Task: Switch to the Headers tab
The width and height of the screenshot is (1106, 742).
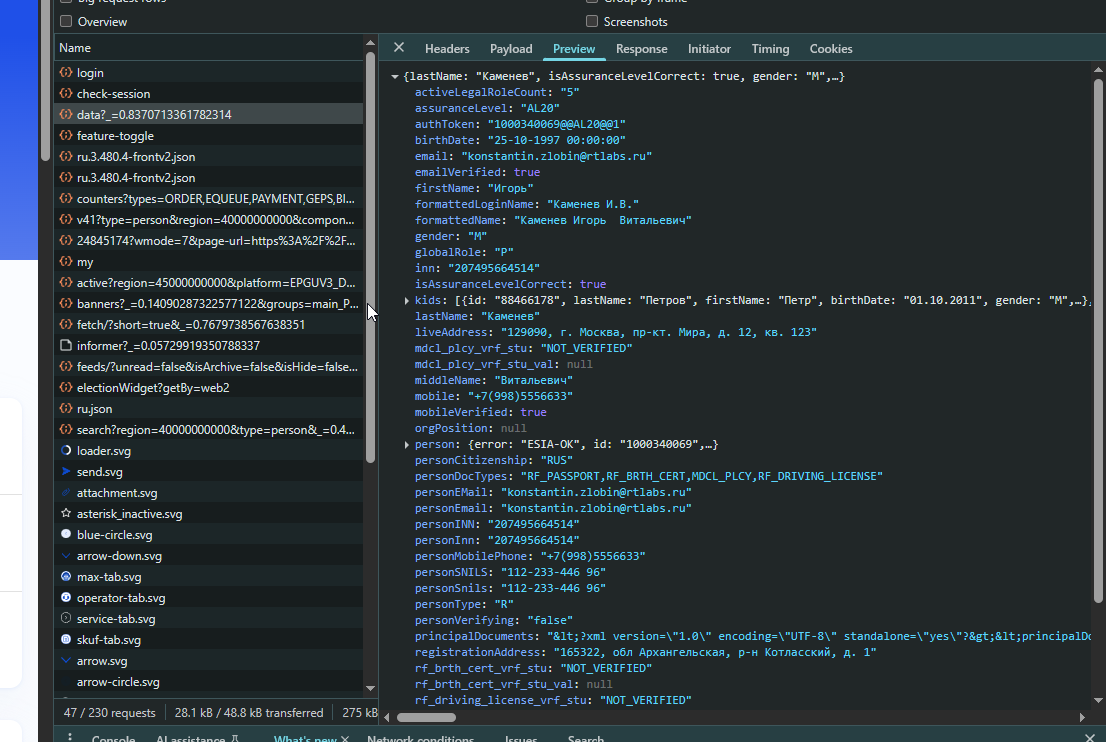Action: tap(447, 49)
